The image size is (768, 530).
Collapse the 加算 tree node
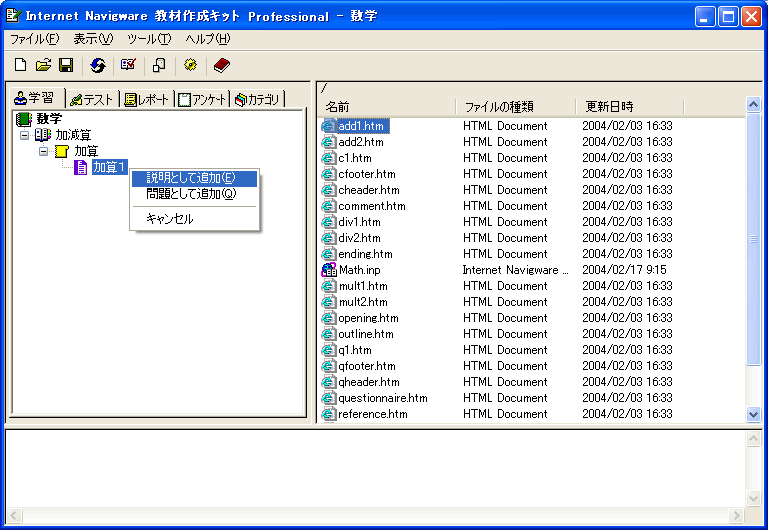coord(43,151)
